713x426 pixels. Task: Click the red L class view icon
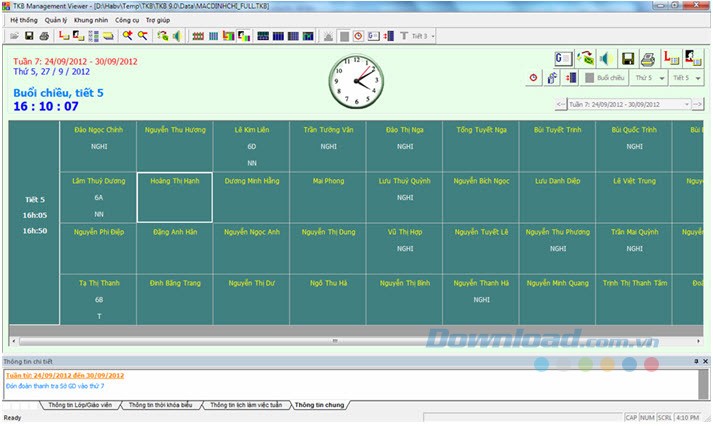672,59
